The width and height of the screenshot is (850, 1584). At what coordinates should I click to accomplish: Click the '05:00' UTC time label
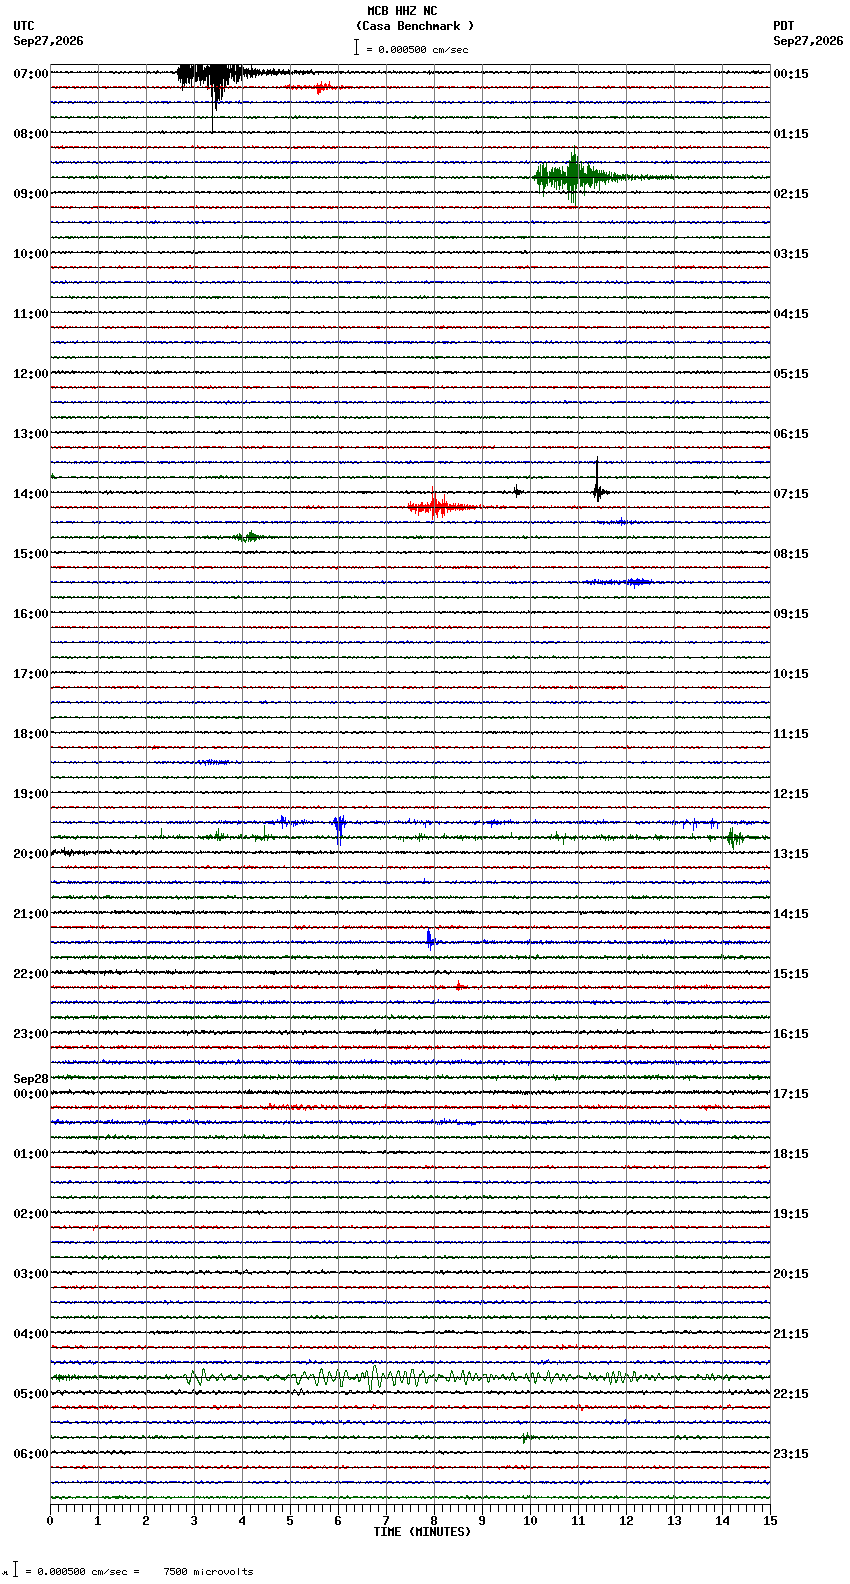point(31,1394)
